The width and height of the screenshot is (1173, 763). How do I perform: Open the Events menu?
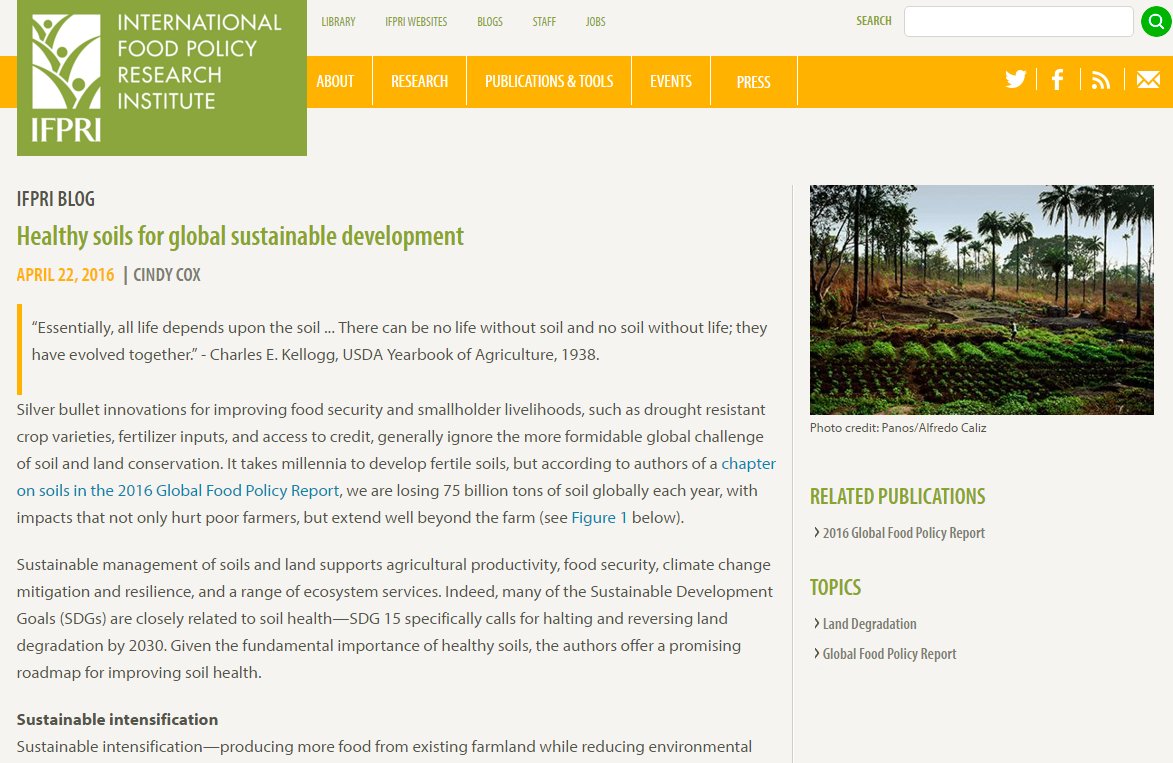tap(670, 81)
